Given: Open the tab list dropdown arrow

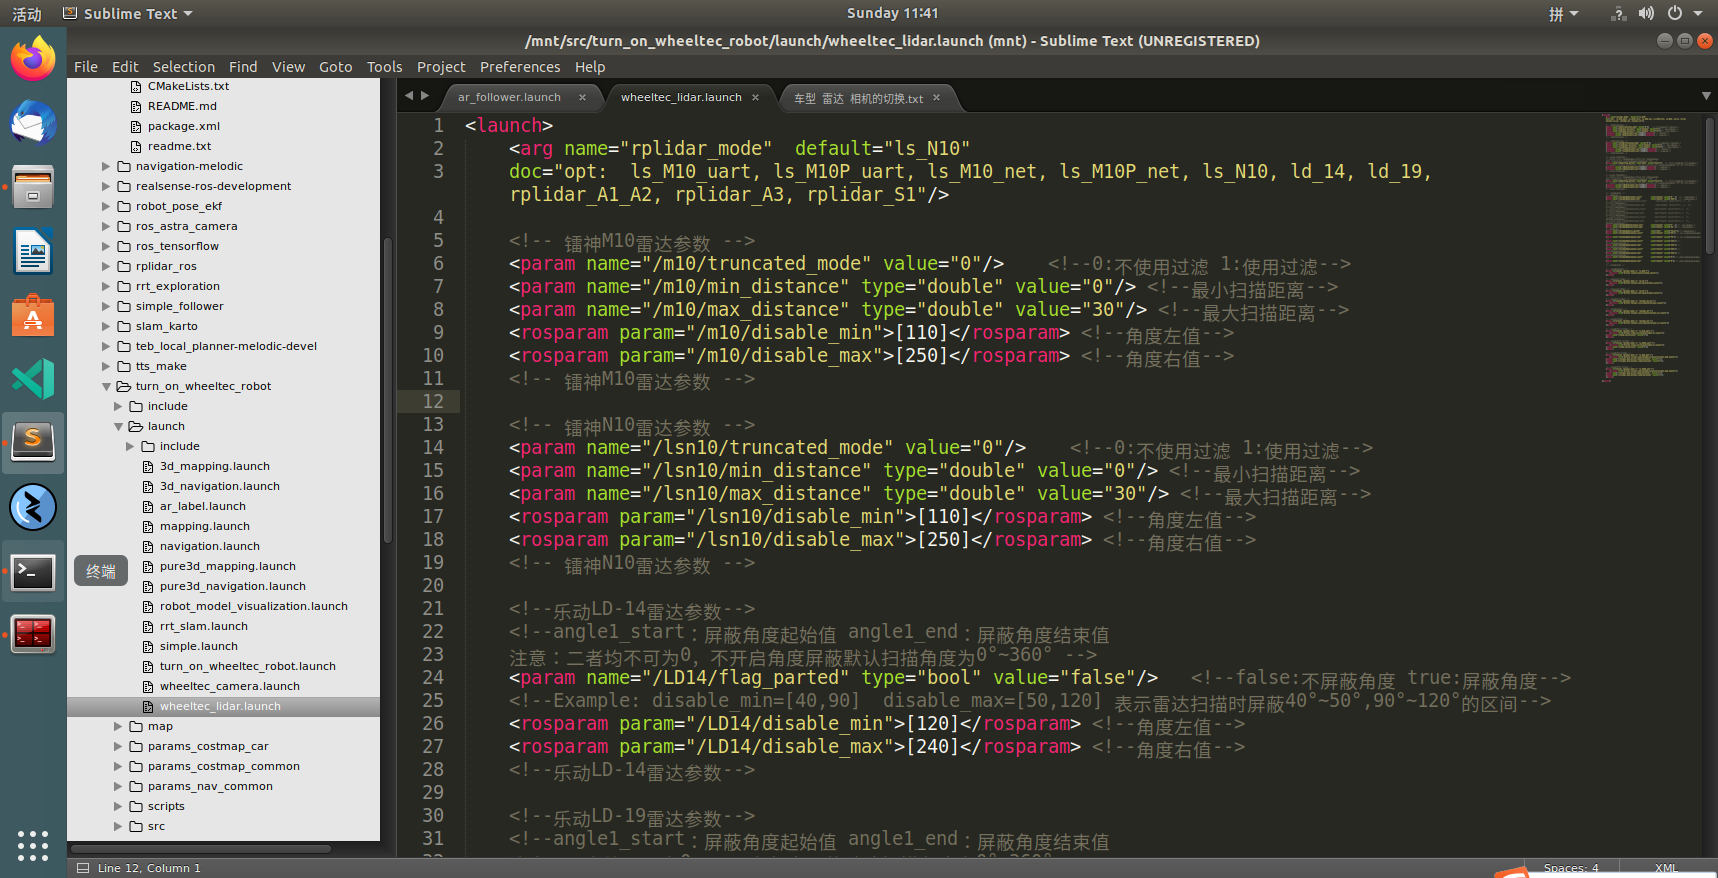Looking at the screenshot, I should click(1705, 96).
